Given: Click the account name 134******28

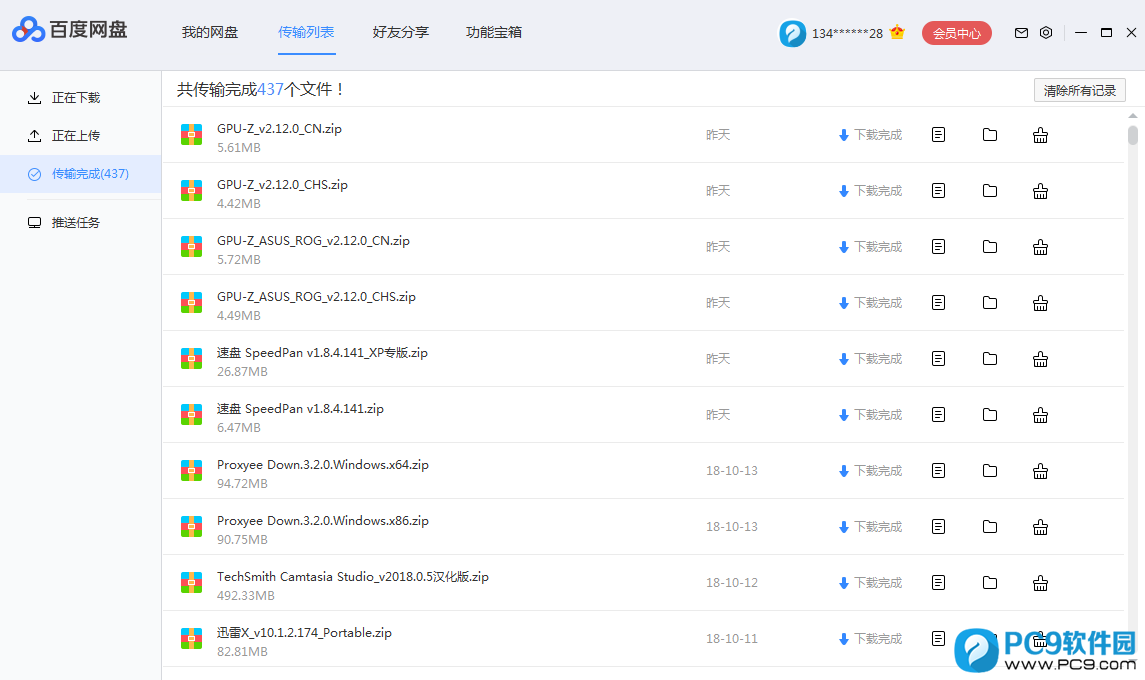Looking at the screenshot, I should coord(847,34).
